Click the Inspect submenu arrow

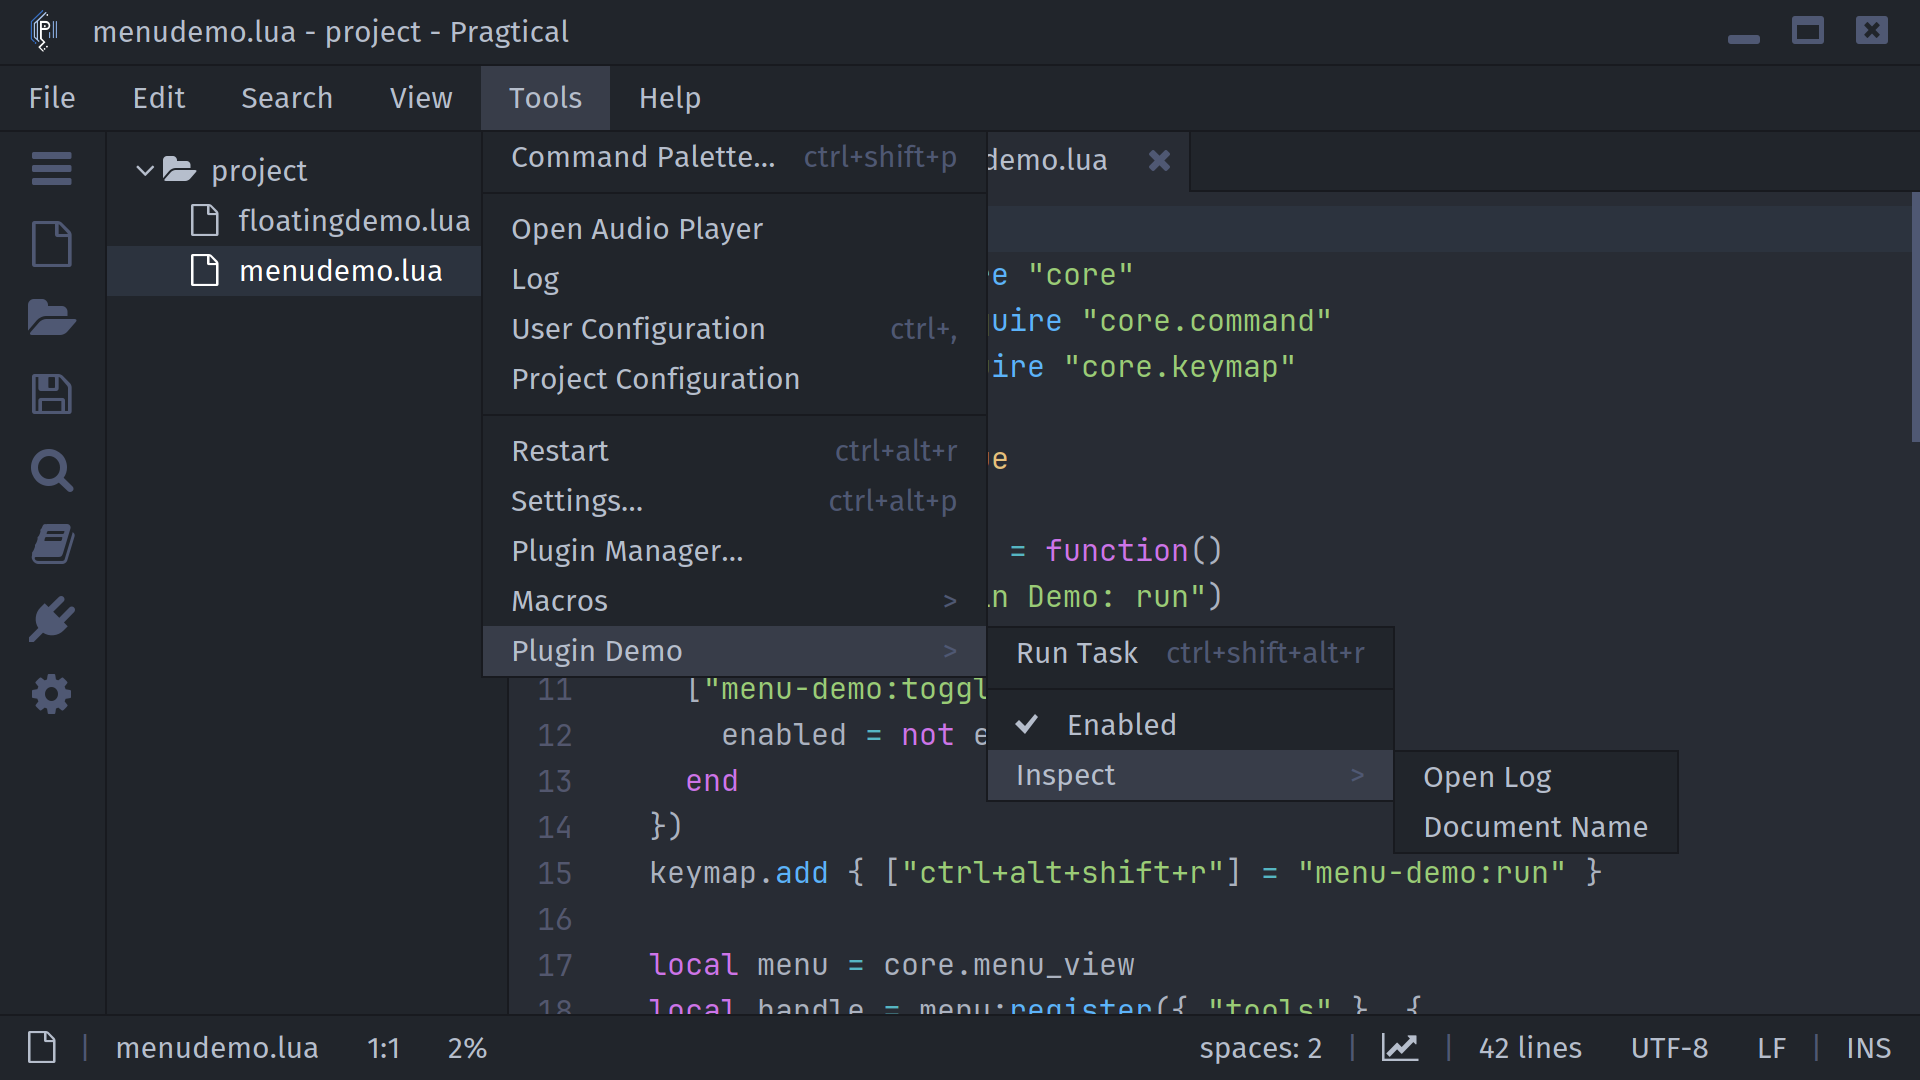pos(1357,775)
